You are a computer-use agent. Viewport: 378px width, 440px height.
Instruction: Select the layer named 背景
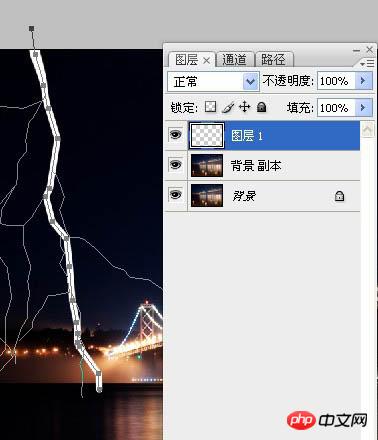[x=244, y=196]
